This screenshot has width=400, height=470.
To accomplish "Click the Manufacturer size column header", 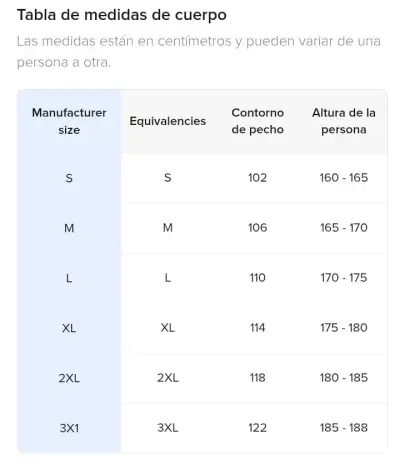I will [x=69, y=121].
